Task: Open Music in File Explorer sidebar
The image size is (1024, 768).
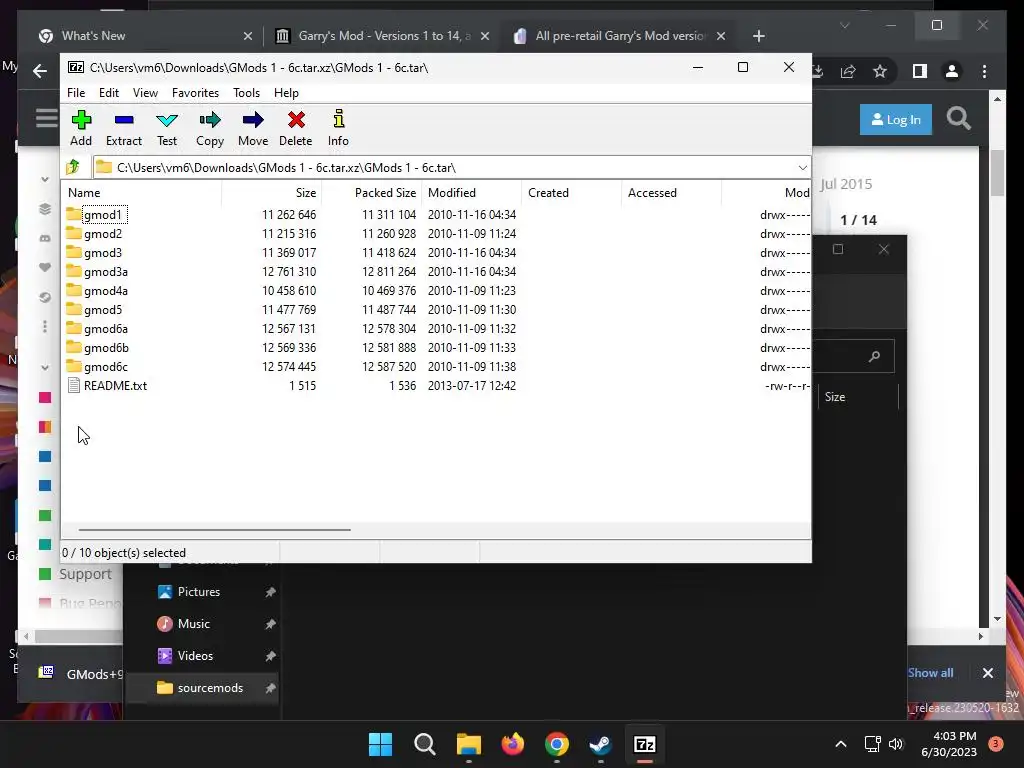Action: pyautogui.click(x=193, y=624)
